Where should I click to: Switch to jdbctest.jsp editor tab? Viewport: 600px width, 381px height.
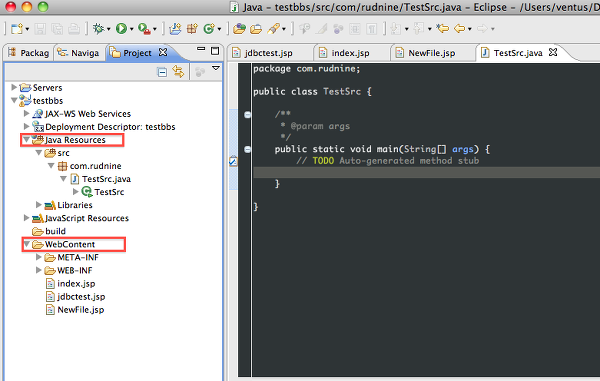[262, 53]
